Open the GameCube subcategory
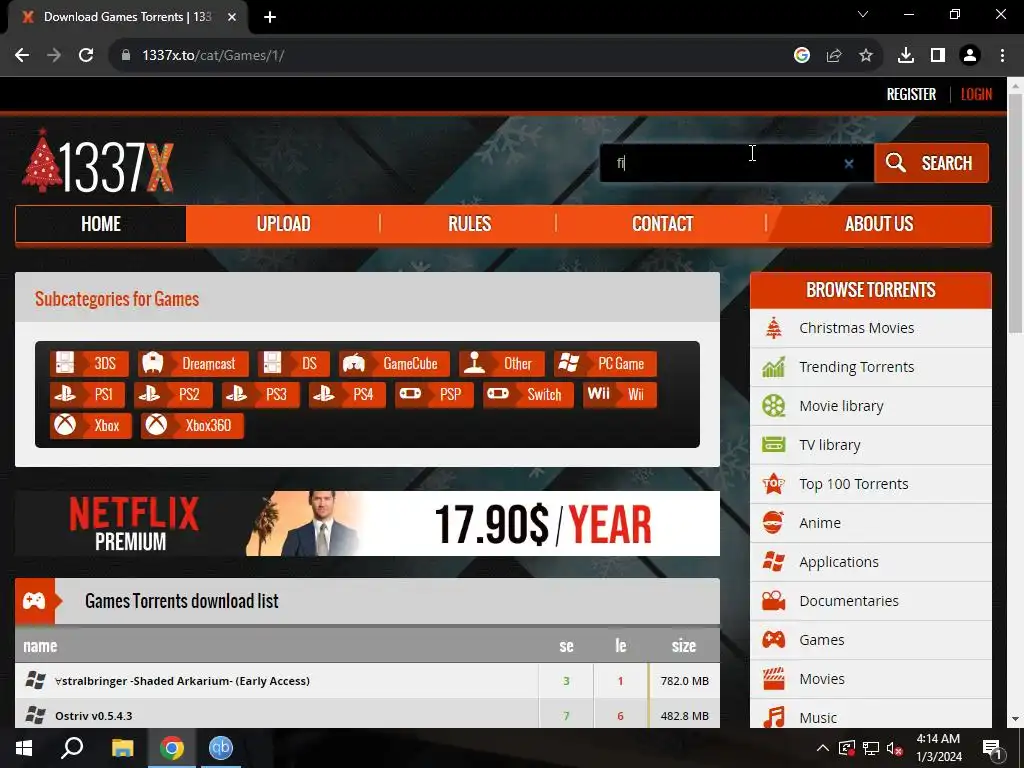This screenshot has height=768, width=1024. 394,364
